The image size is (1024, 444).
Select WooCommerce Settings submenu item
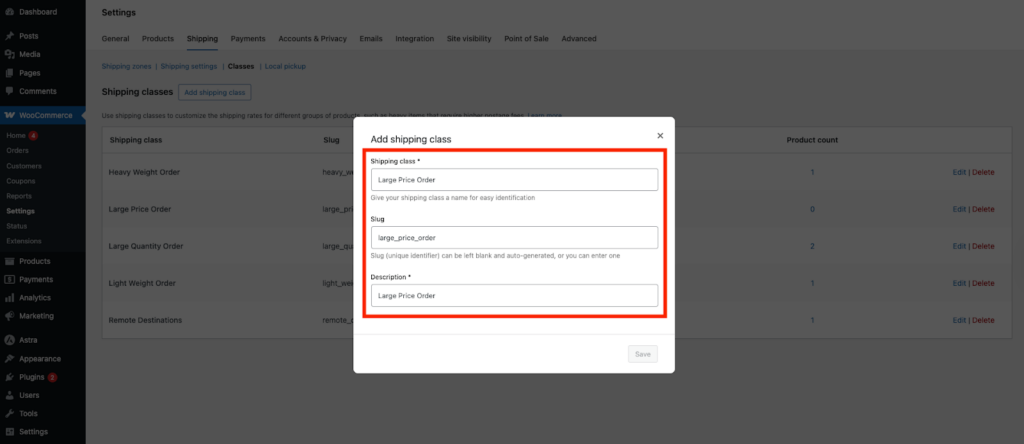coord(21,211)
